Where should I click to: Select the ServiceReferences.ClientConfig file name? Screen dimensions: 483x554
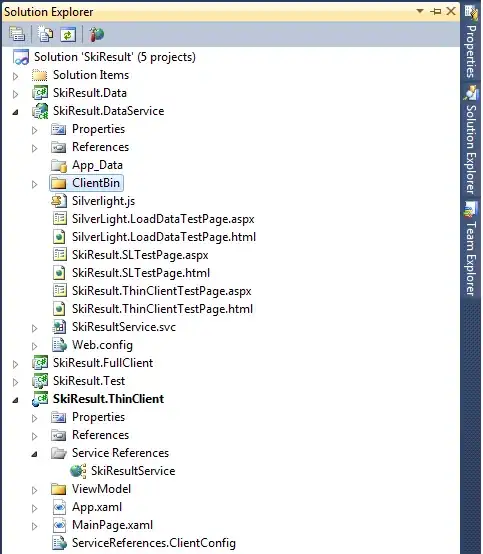(154, 543)
